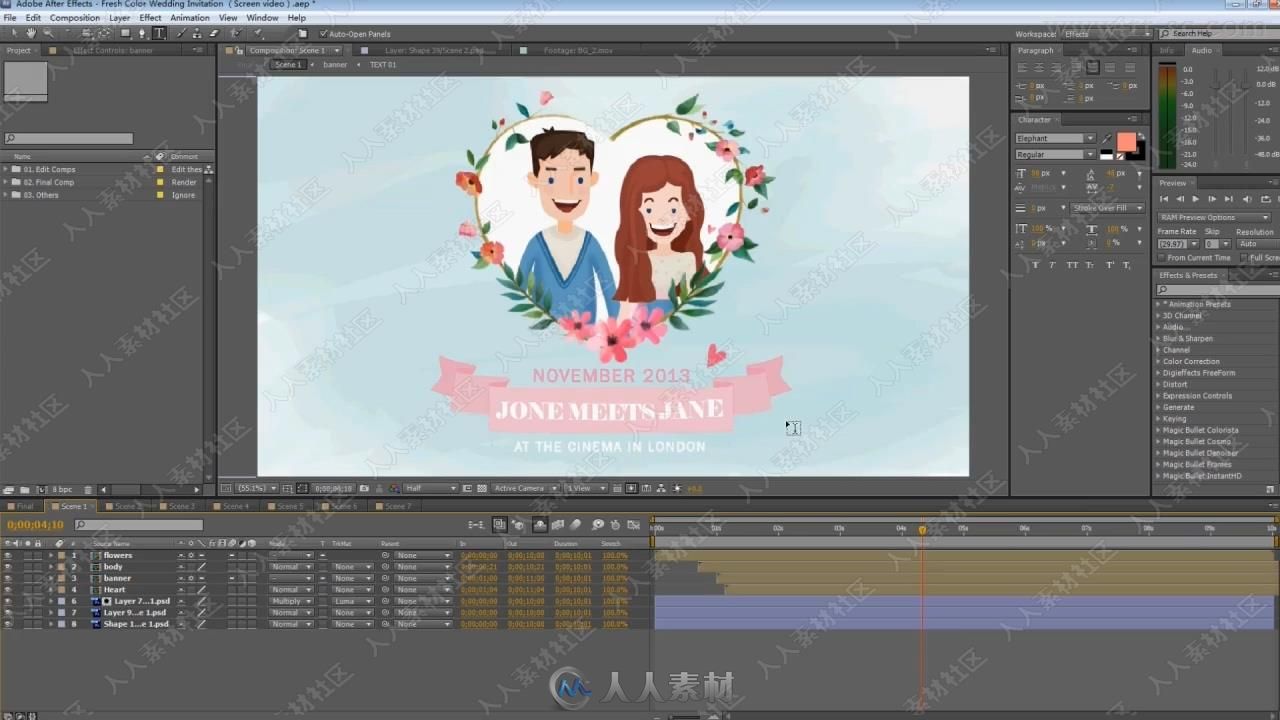Viewport: 1280px width, 720px height.
Task: Open the Half resolution dropdown in viewer
Action: point(430,488)
